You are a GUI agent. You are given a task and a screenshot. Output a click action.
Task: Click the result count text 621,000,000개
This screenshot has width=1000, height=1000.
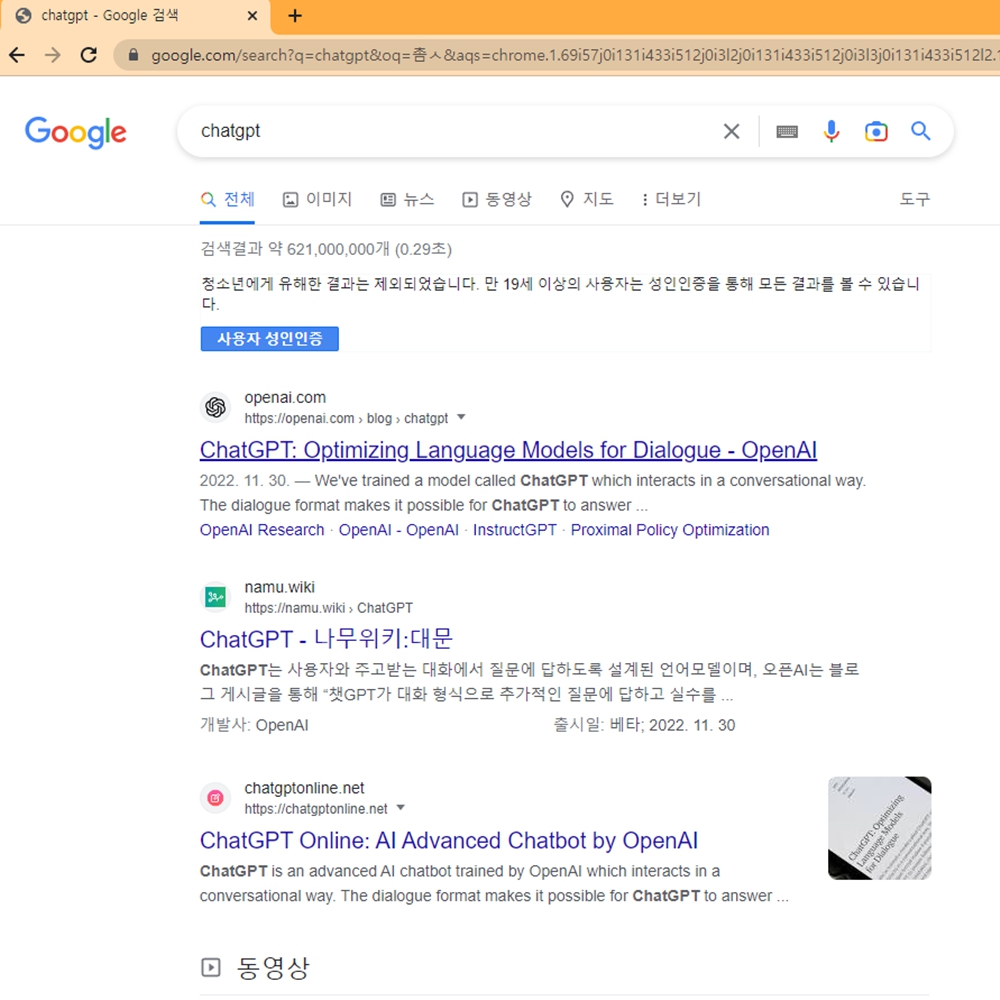[338, 249]
